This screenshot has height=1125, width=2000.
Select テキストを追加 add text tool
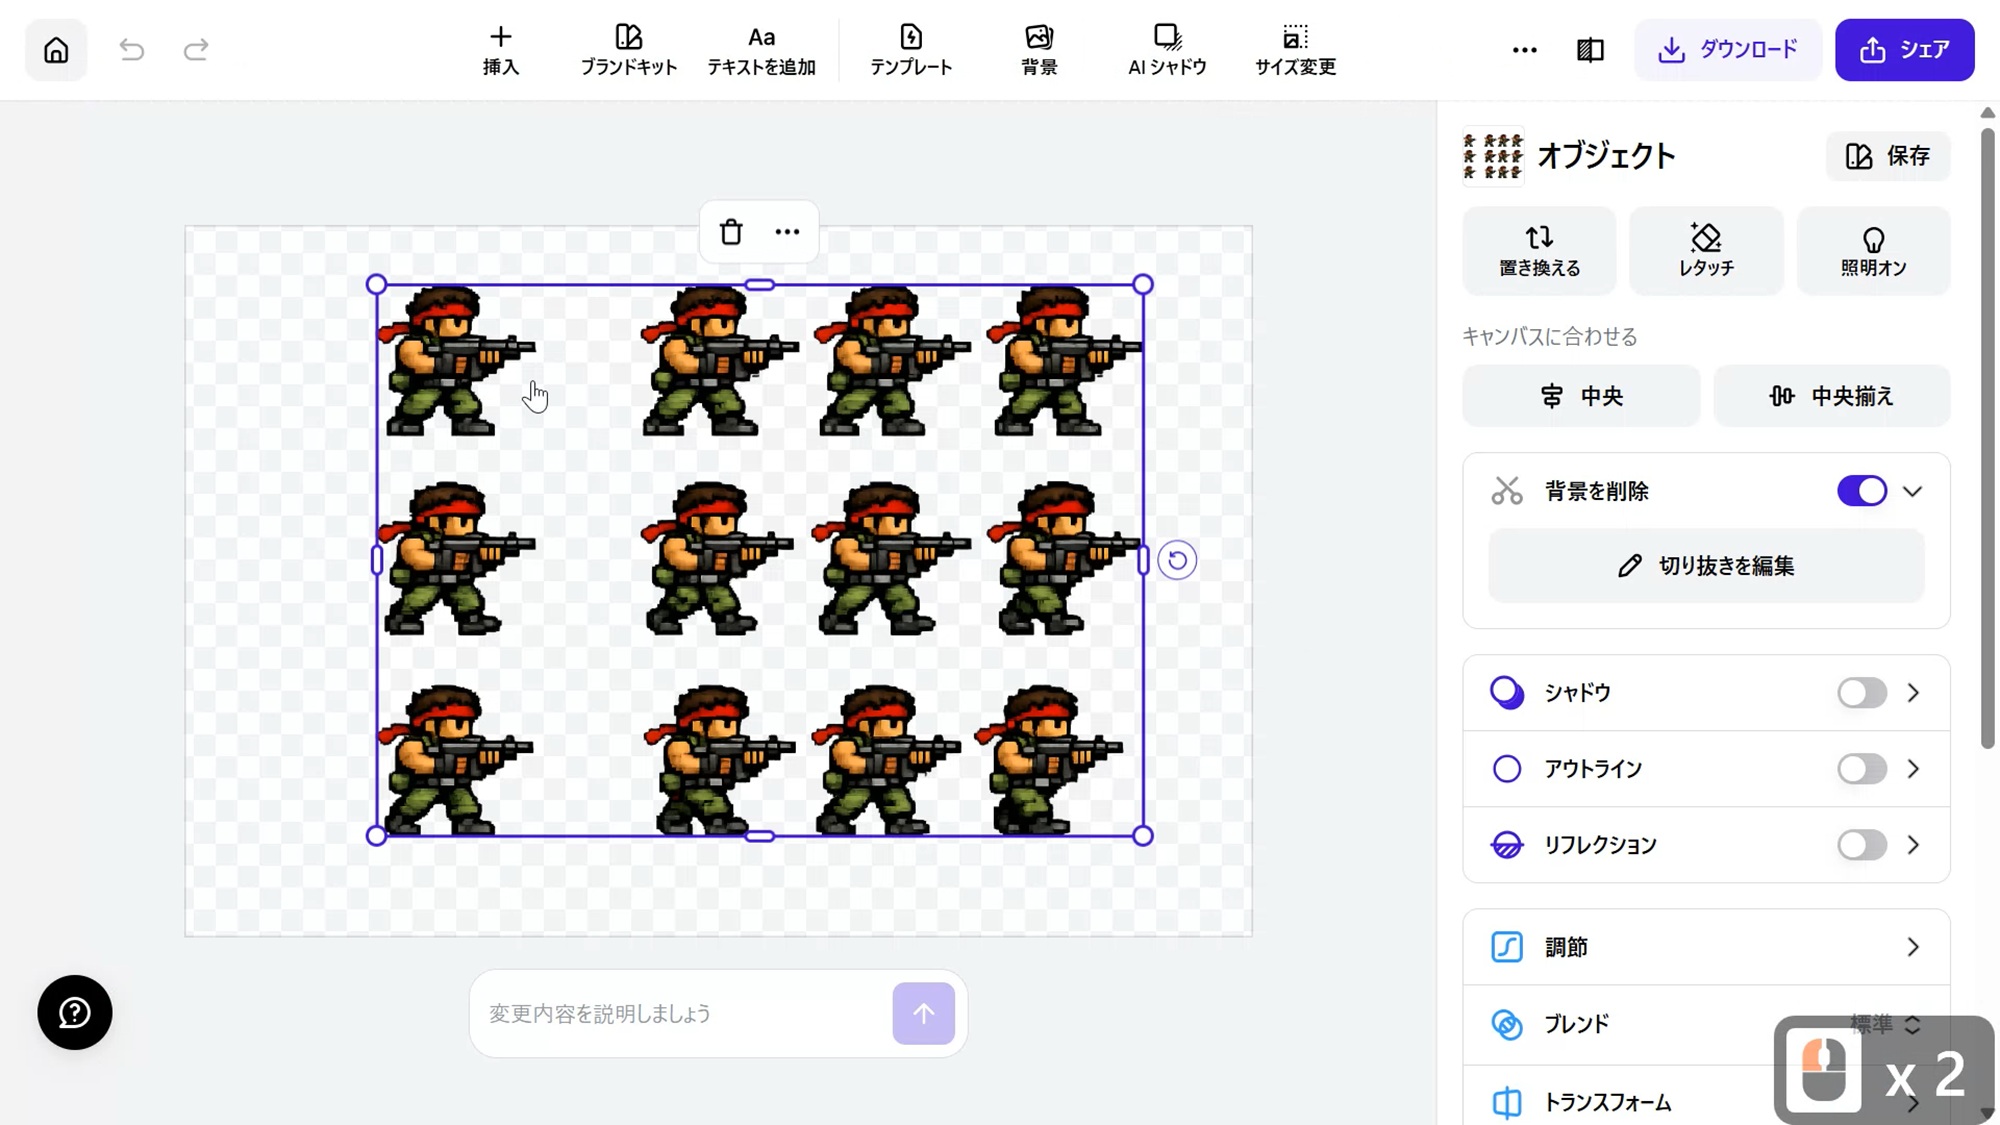pos(762,50)
